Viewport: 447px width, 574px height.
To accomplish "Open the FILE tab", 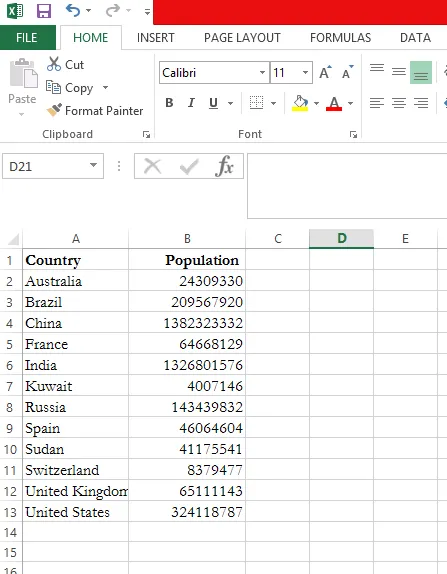I will click(x=27, y=37).
